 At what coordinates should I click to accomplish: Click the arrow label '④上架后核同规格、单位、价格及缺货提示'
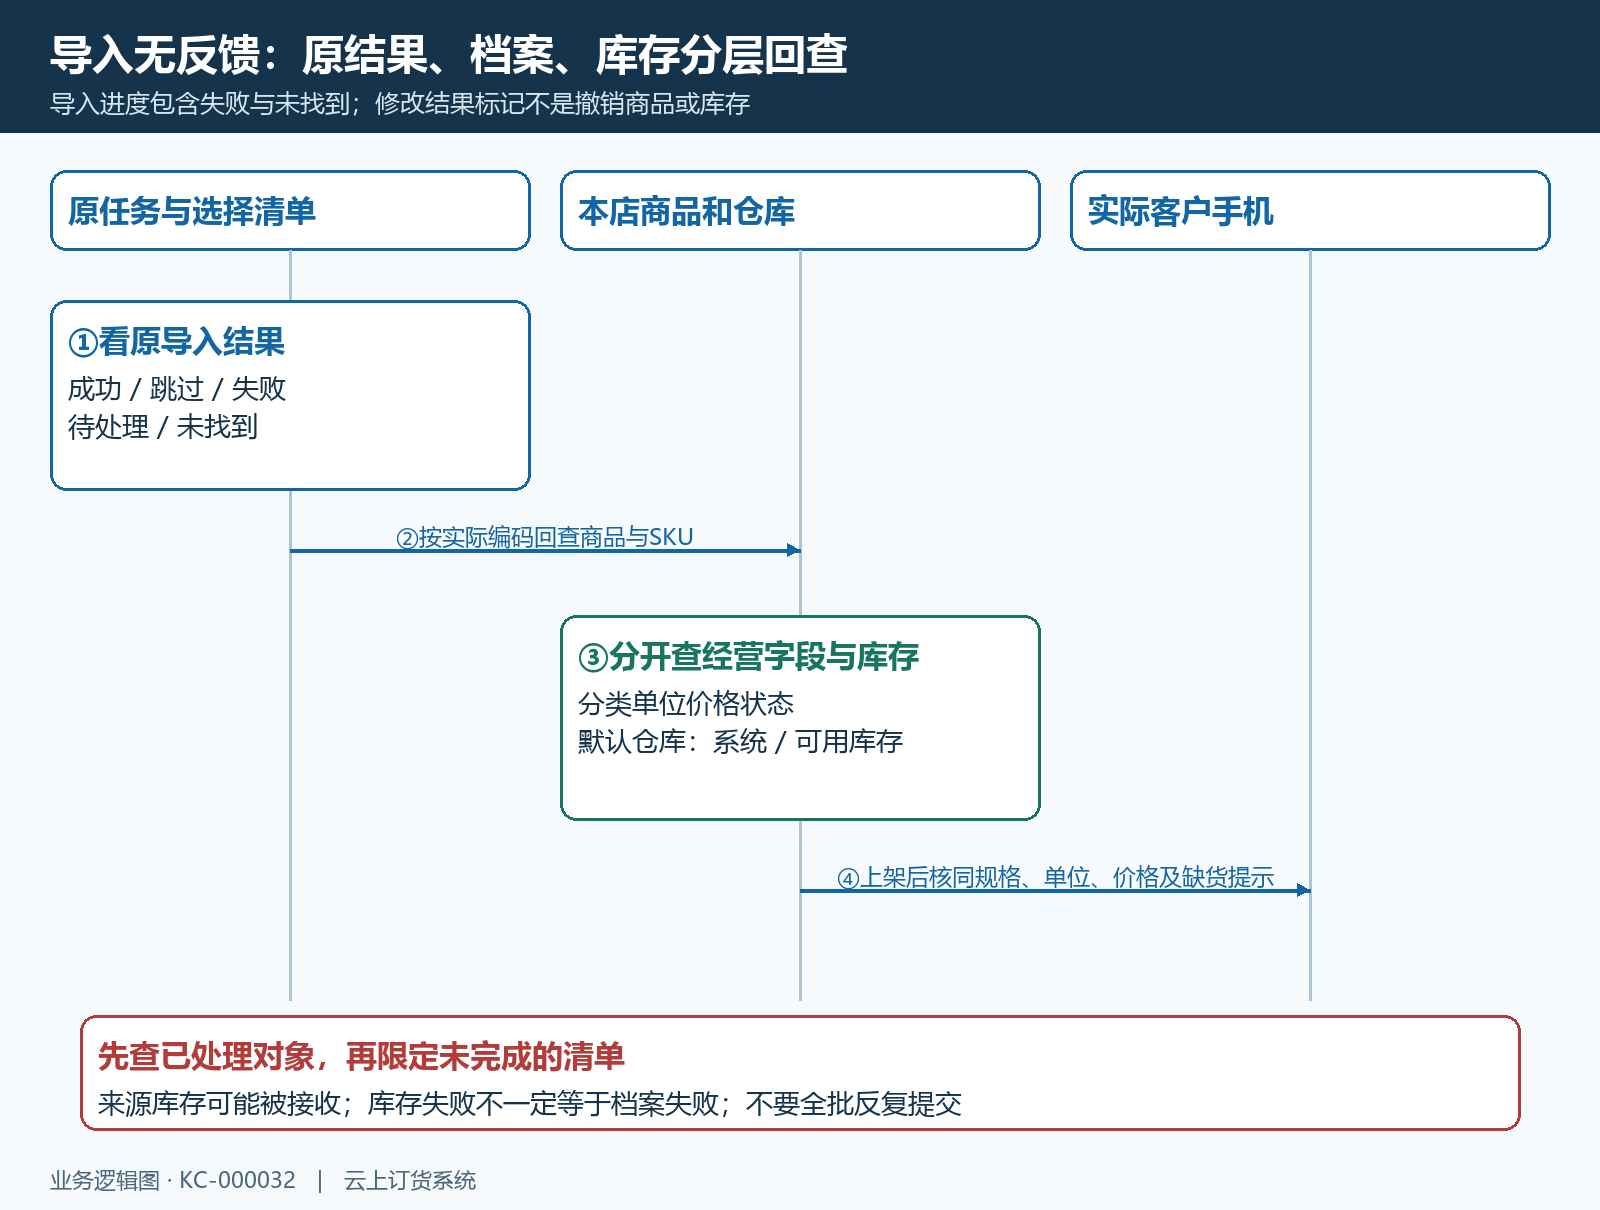point(1056,877)
